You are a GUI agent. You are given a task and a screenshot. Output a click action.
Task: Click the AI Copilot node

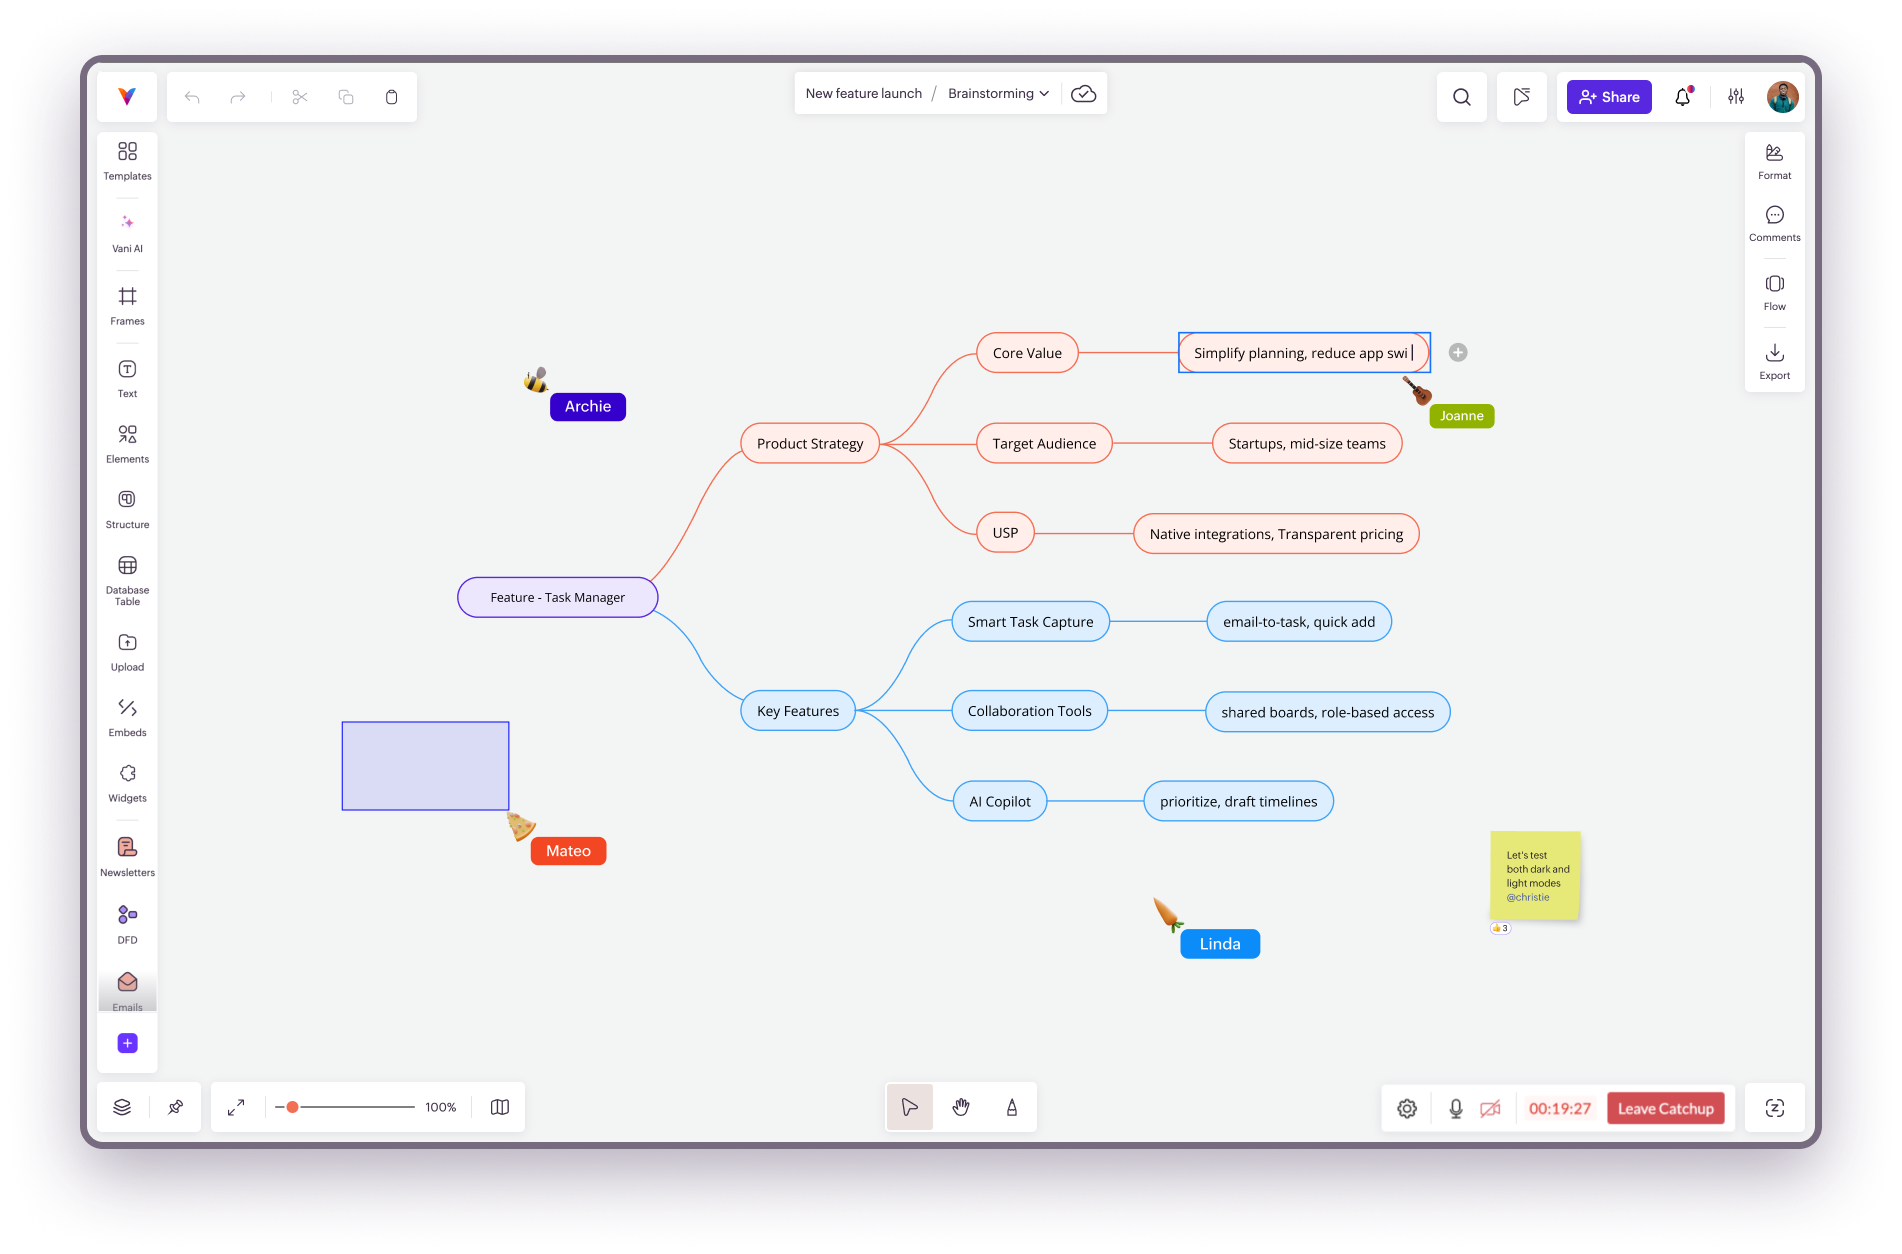[x=999, y=801]
